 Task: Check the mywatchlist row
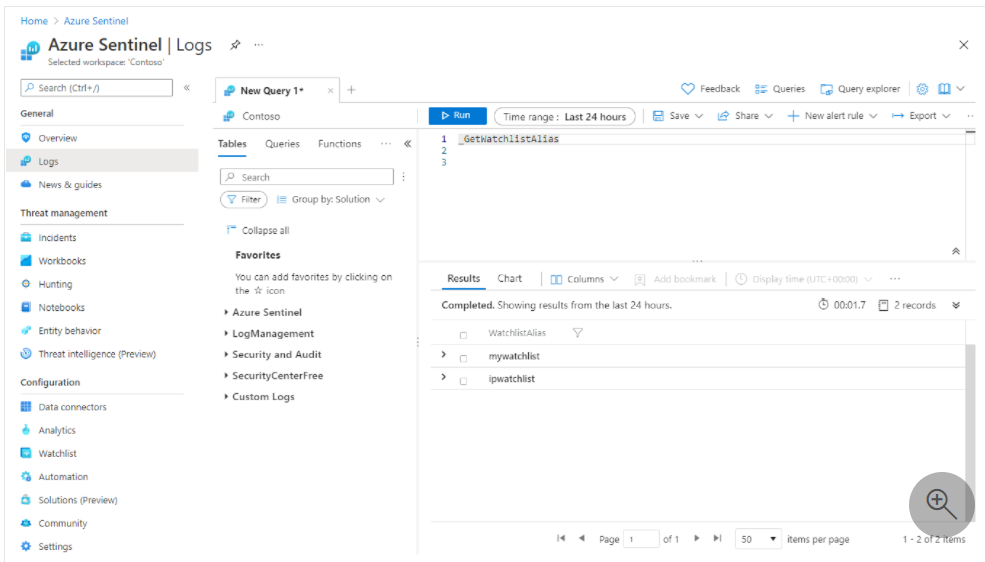click(464, 358)
